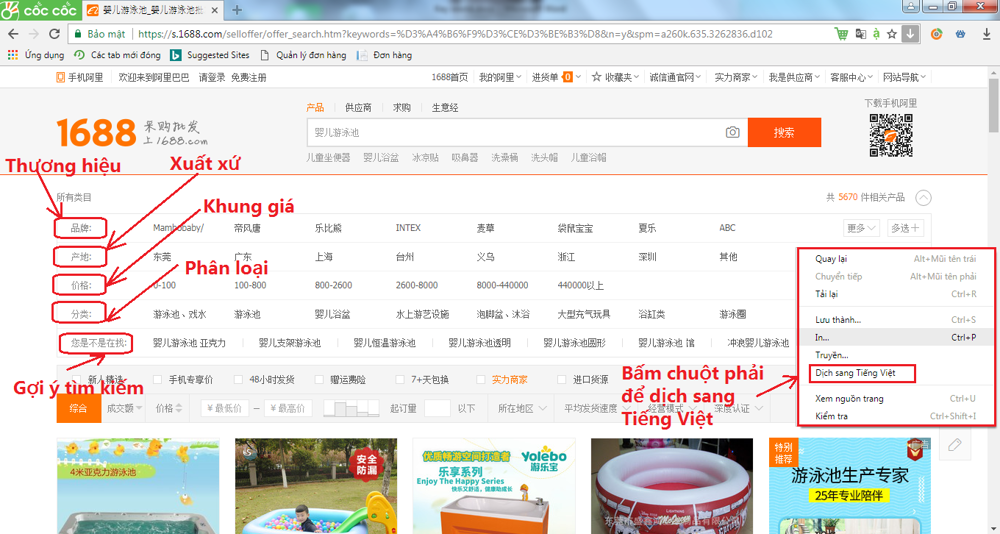Screen dimensions: 1000x534
Task: Click the 免费注册 register link
Action: 249,77
